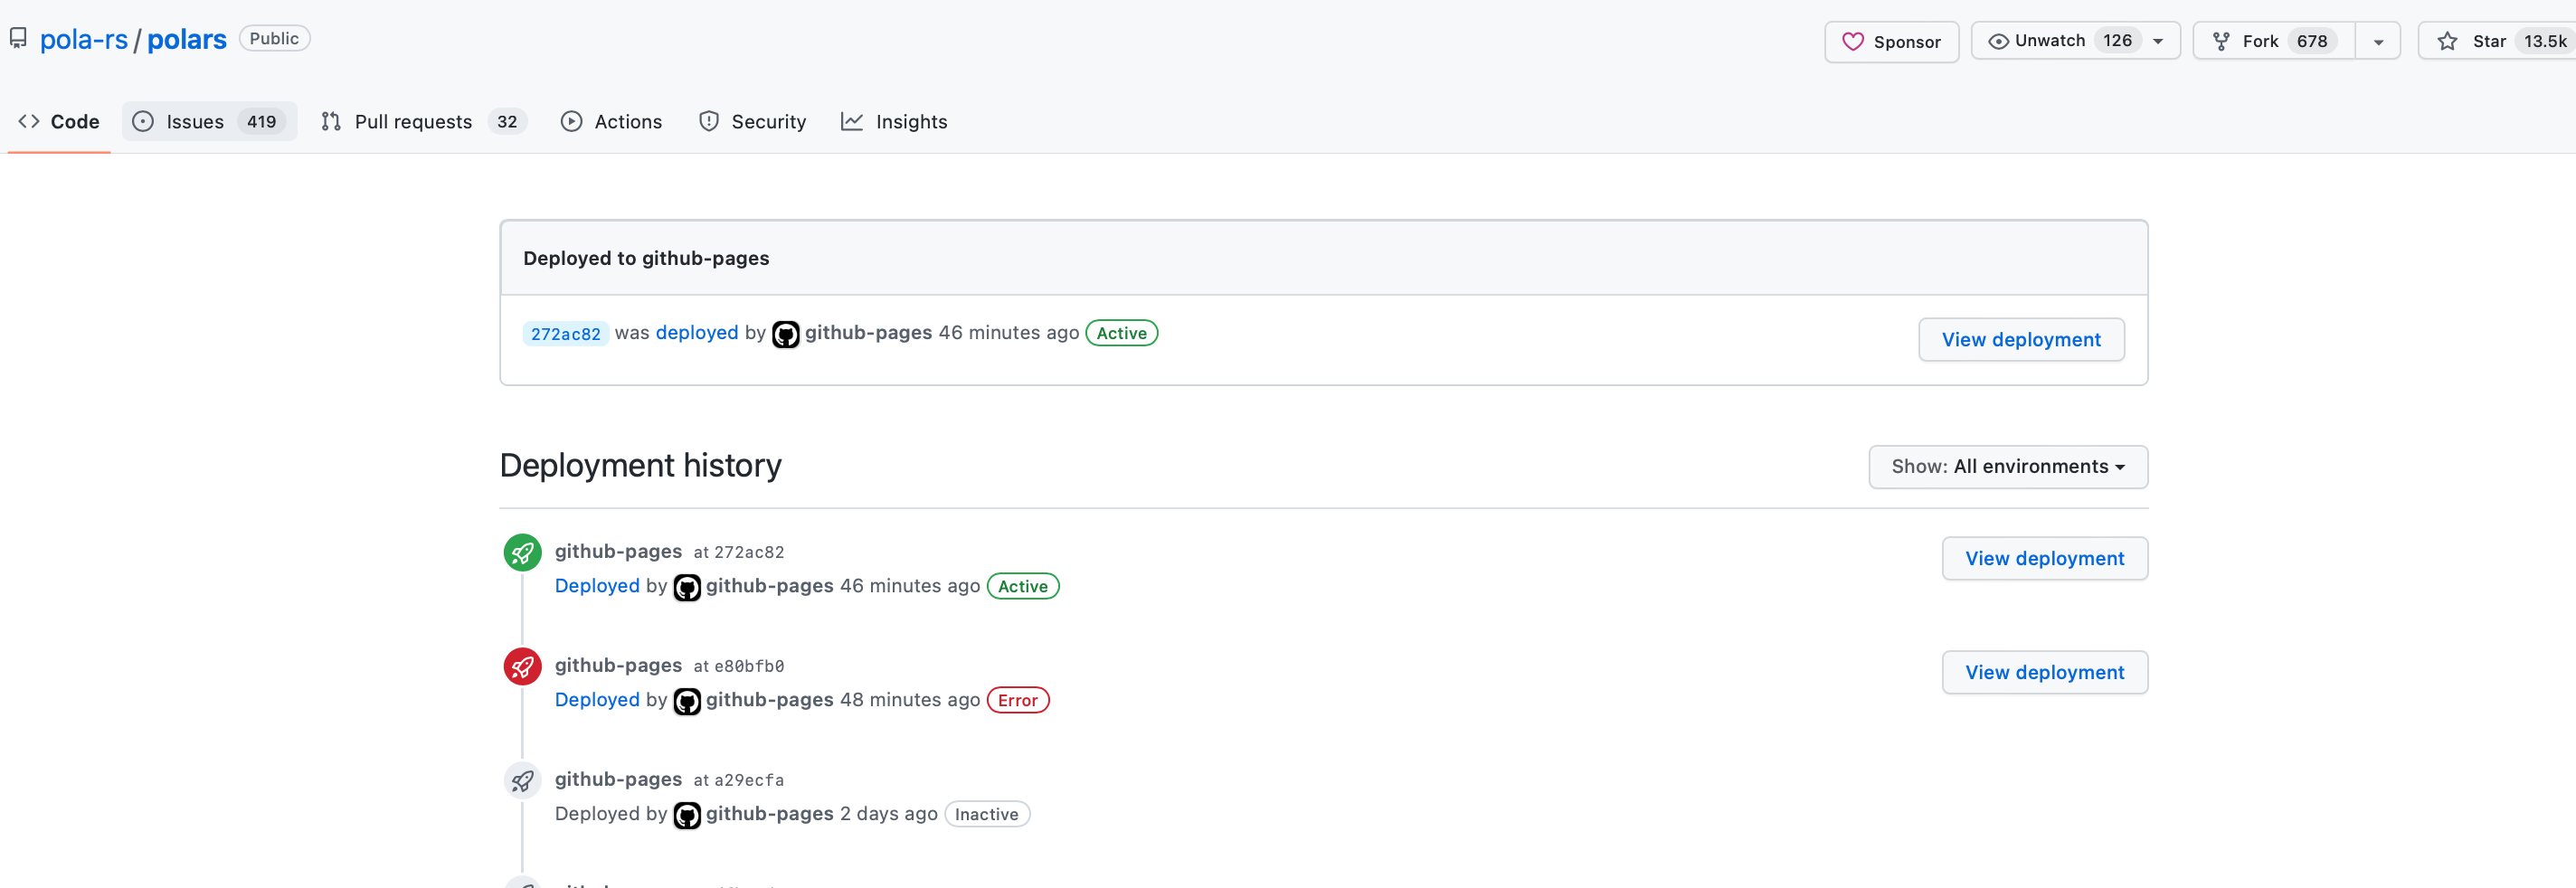Image resolution: width=2576 pixels, height=888 pixels.
Task: Star the polars repository
Action: [x=2497, y=41]
